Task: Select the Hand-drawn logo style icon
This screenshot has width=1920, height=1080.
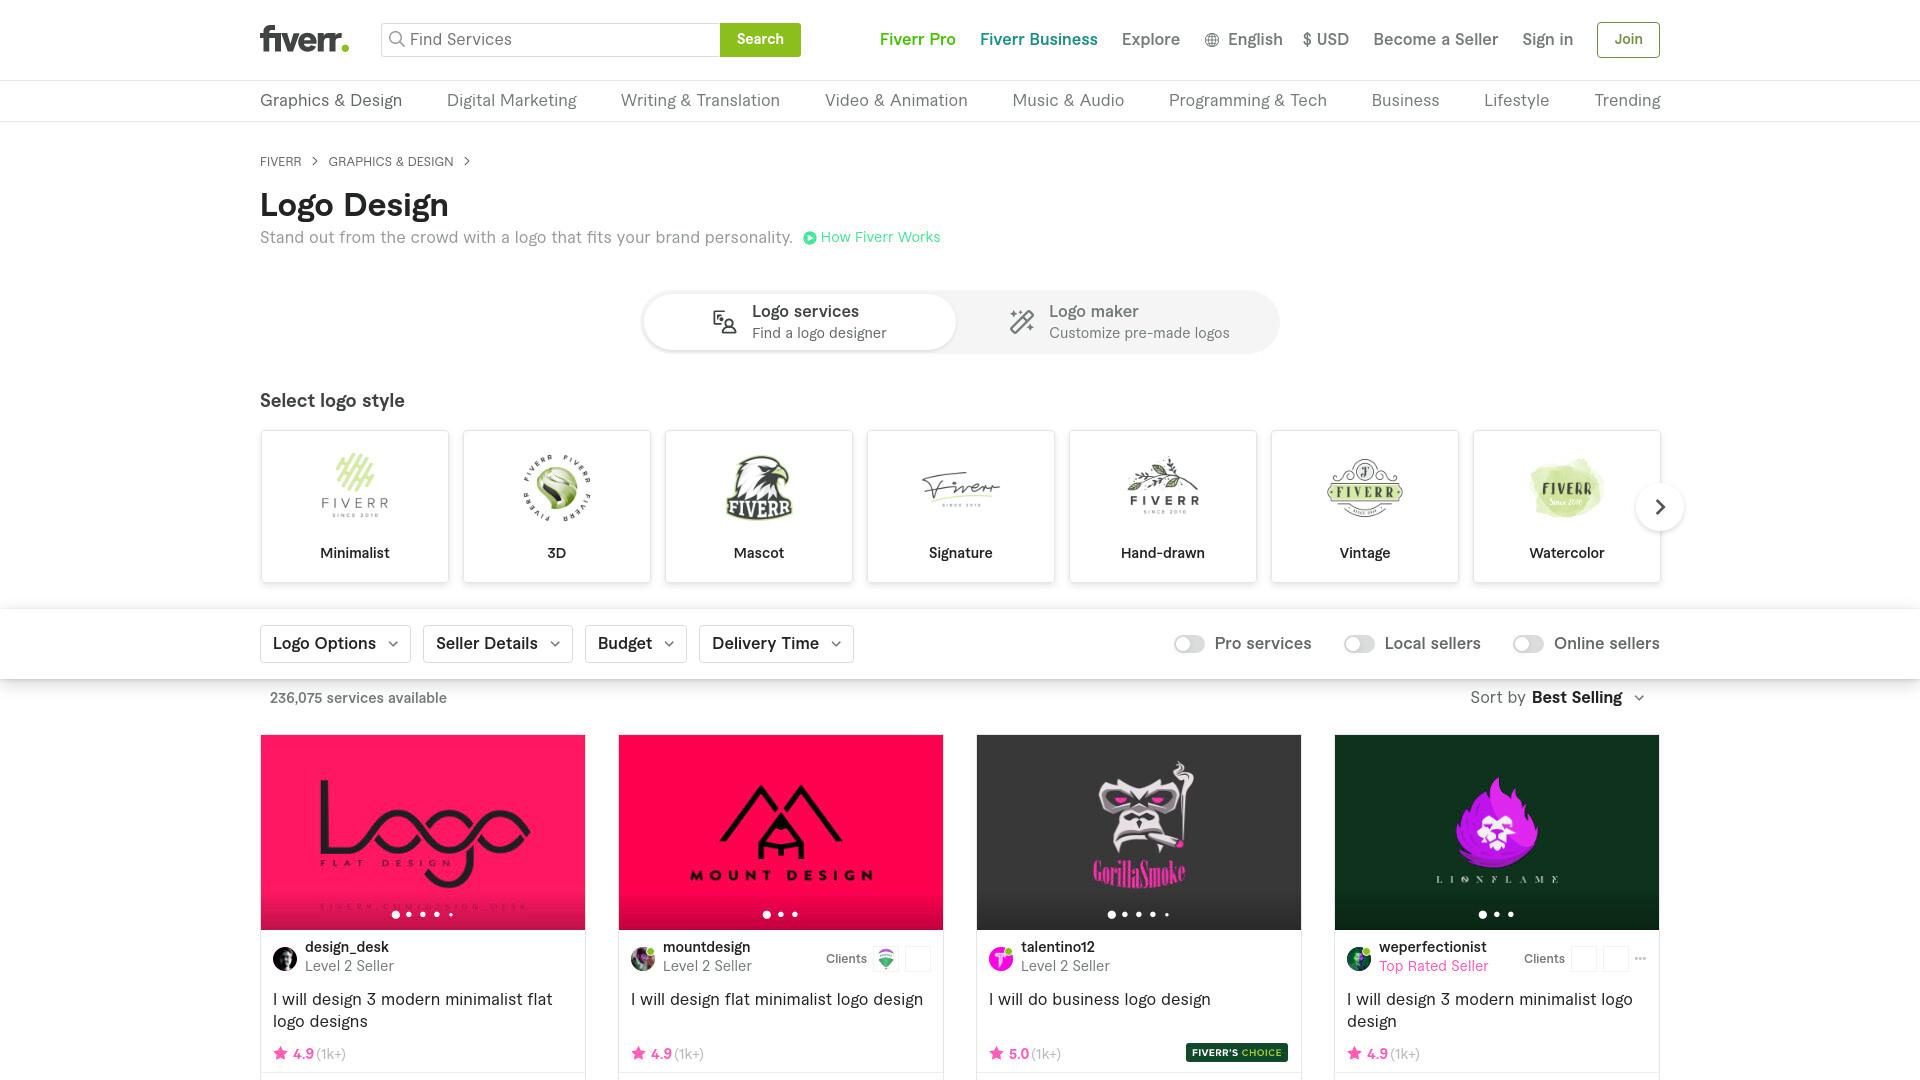Action: tap(1163, 487)
